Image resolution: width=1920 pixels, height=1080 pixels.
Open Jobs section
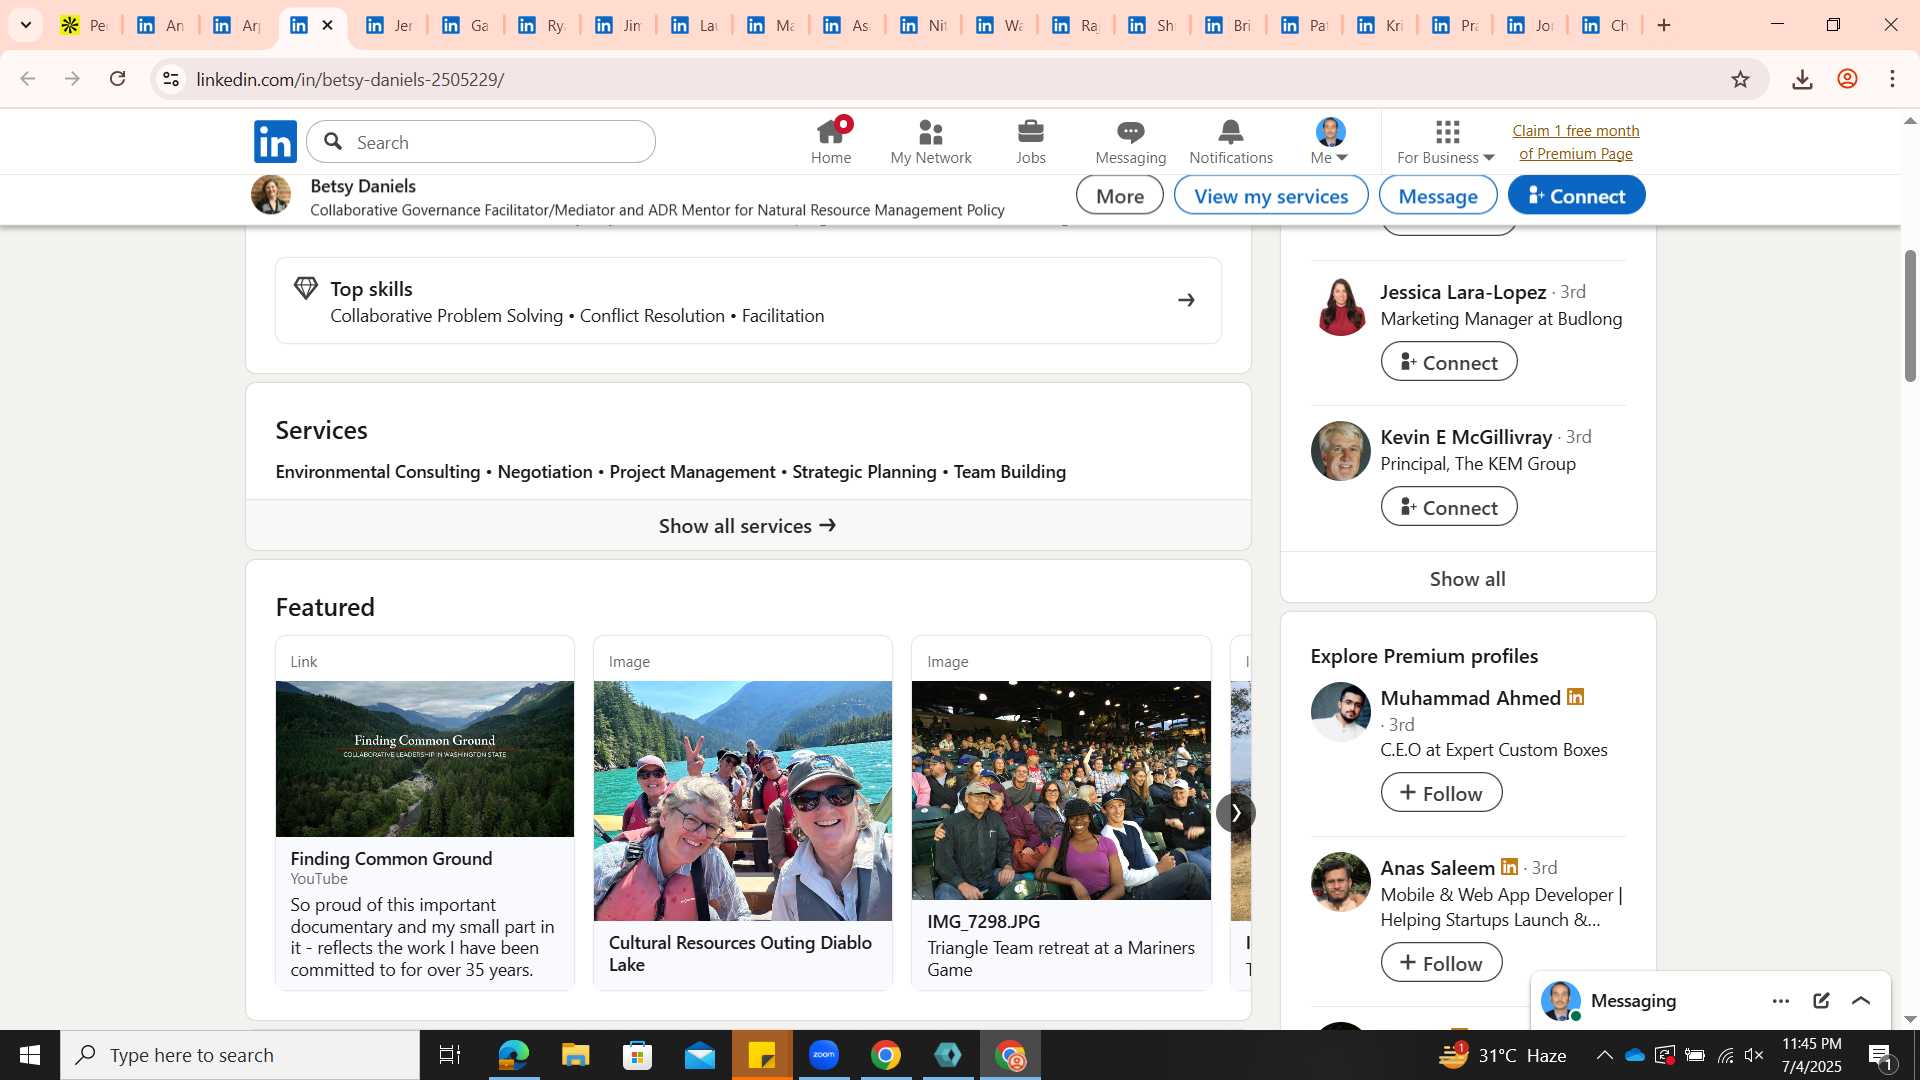1030,141
